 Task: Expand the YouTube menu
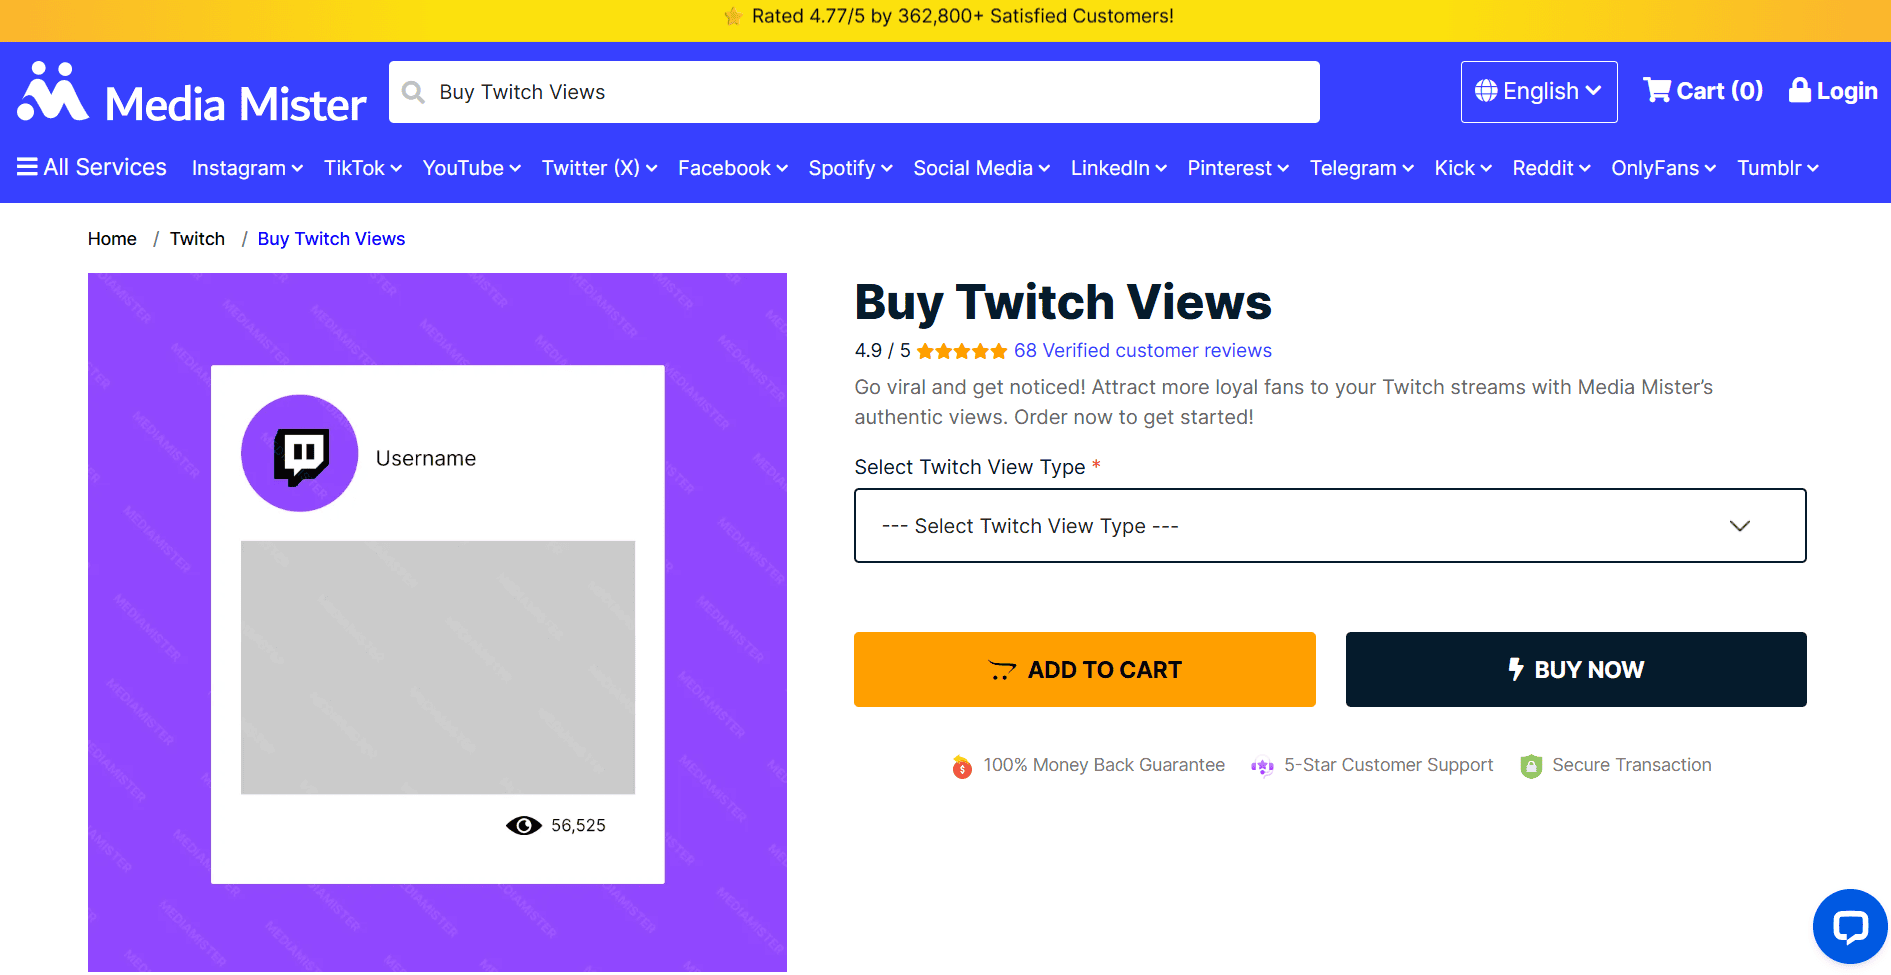click(x=472, y=168)
